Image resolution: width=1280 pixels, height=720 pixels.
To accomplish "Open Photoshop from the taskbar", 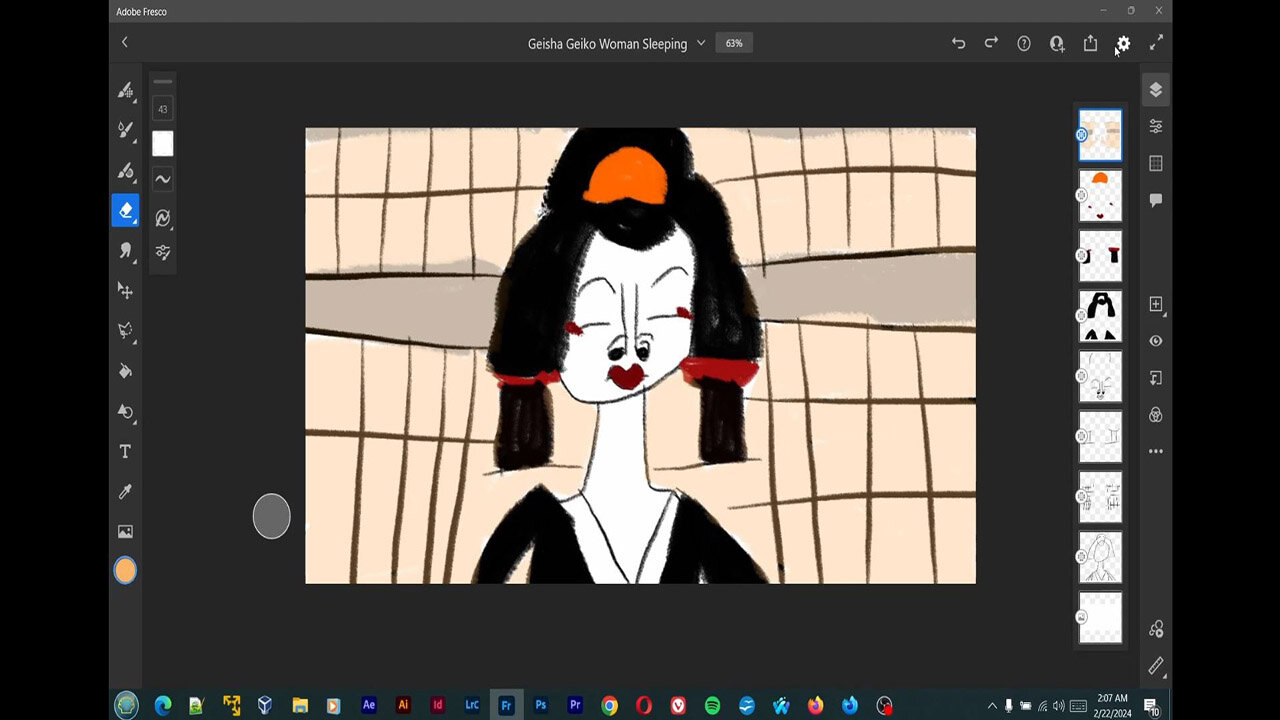I will (x=541, y=705).
